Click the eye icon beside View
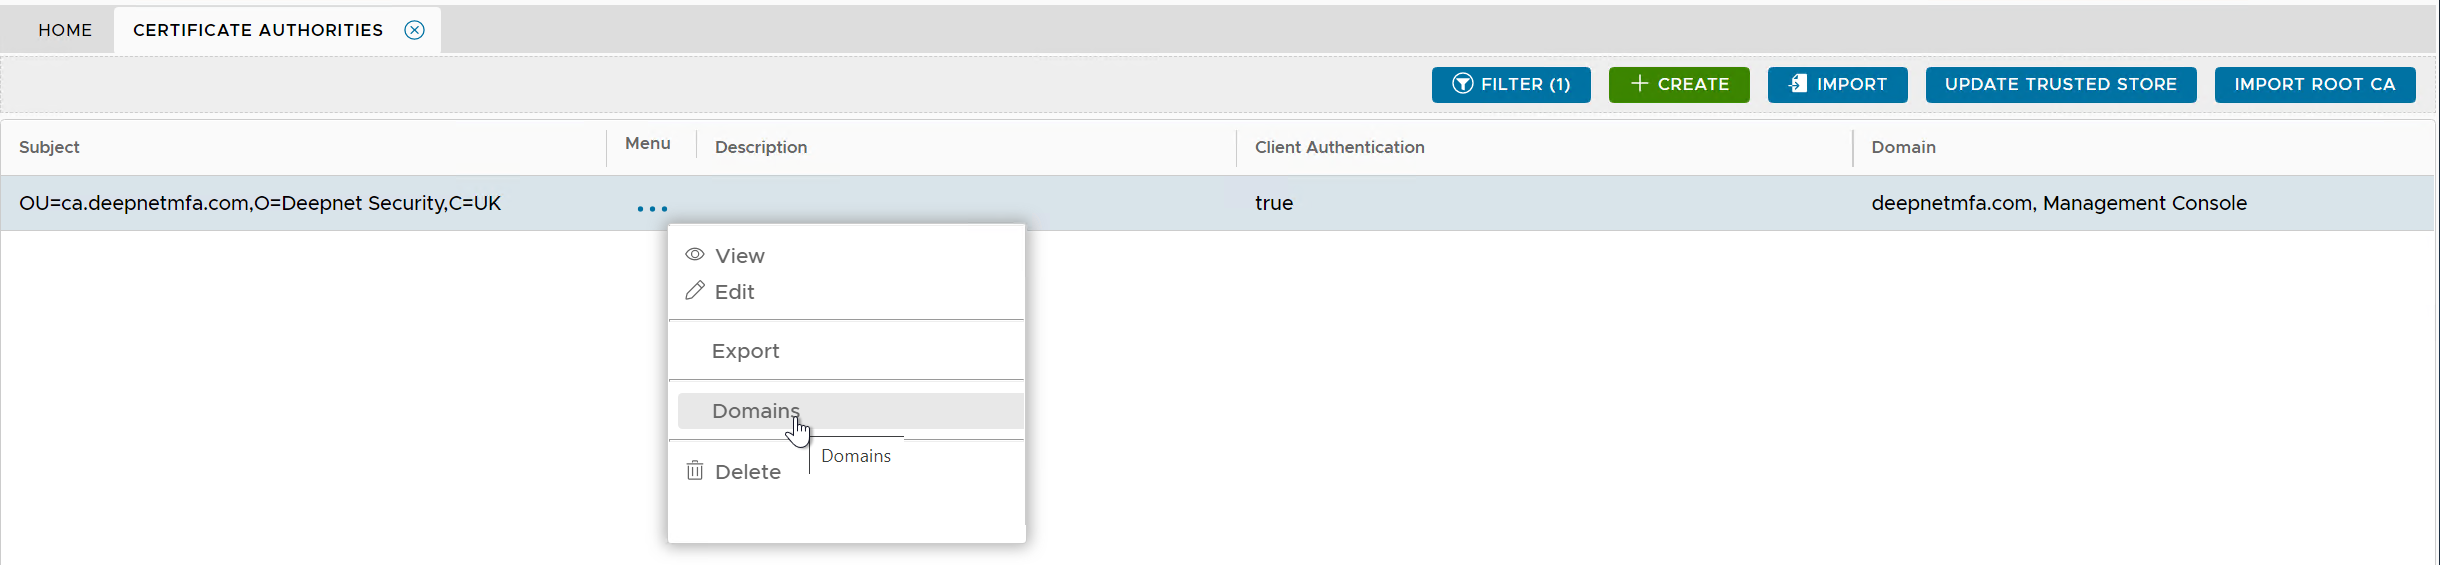Image resolution: width=2440 pixels, height=565 pixels. (x=695, y=255)
